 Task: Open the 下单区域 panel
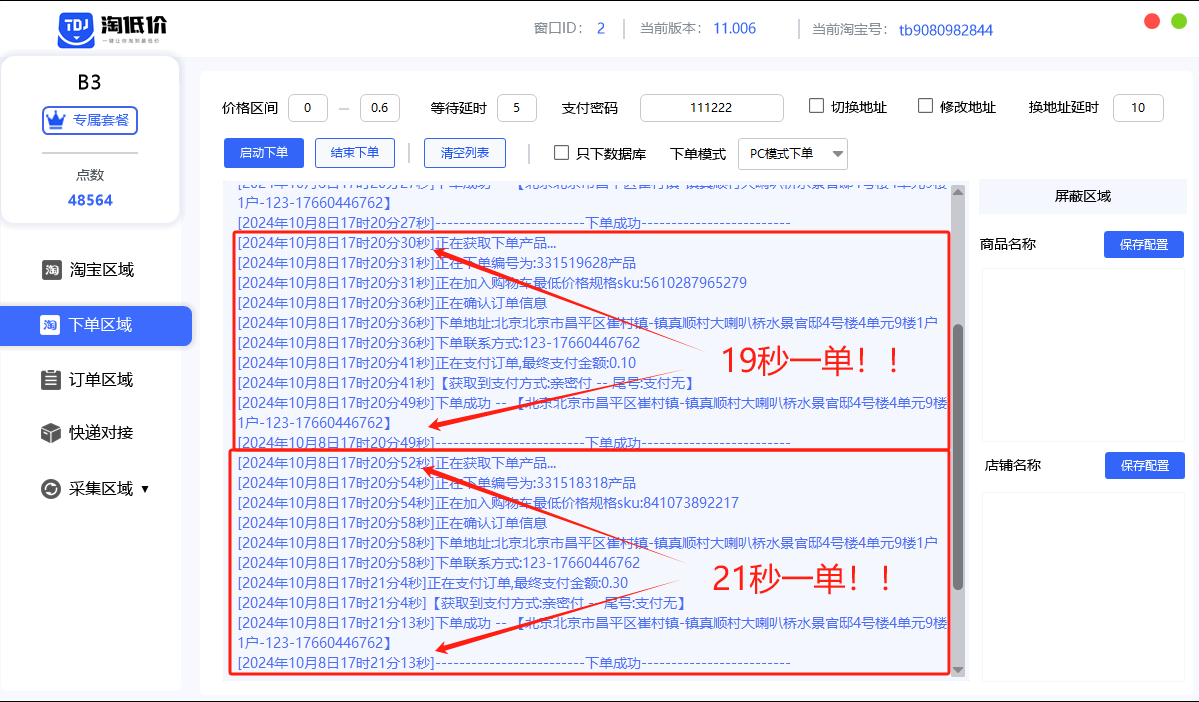[x=95, y=326]
